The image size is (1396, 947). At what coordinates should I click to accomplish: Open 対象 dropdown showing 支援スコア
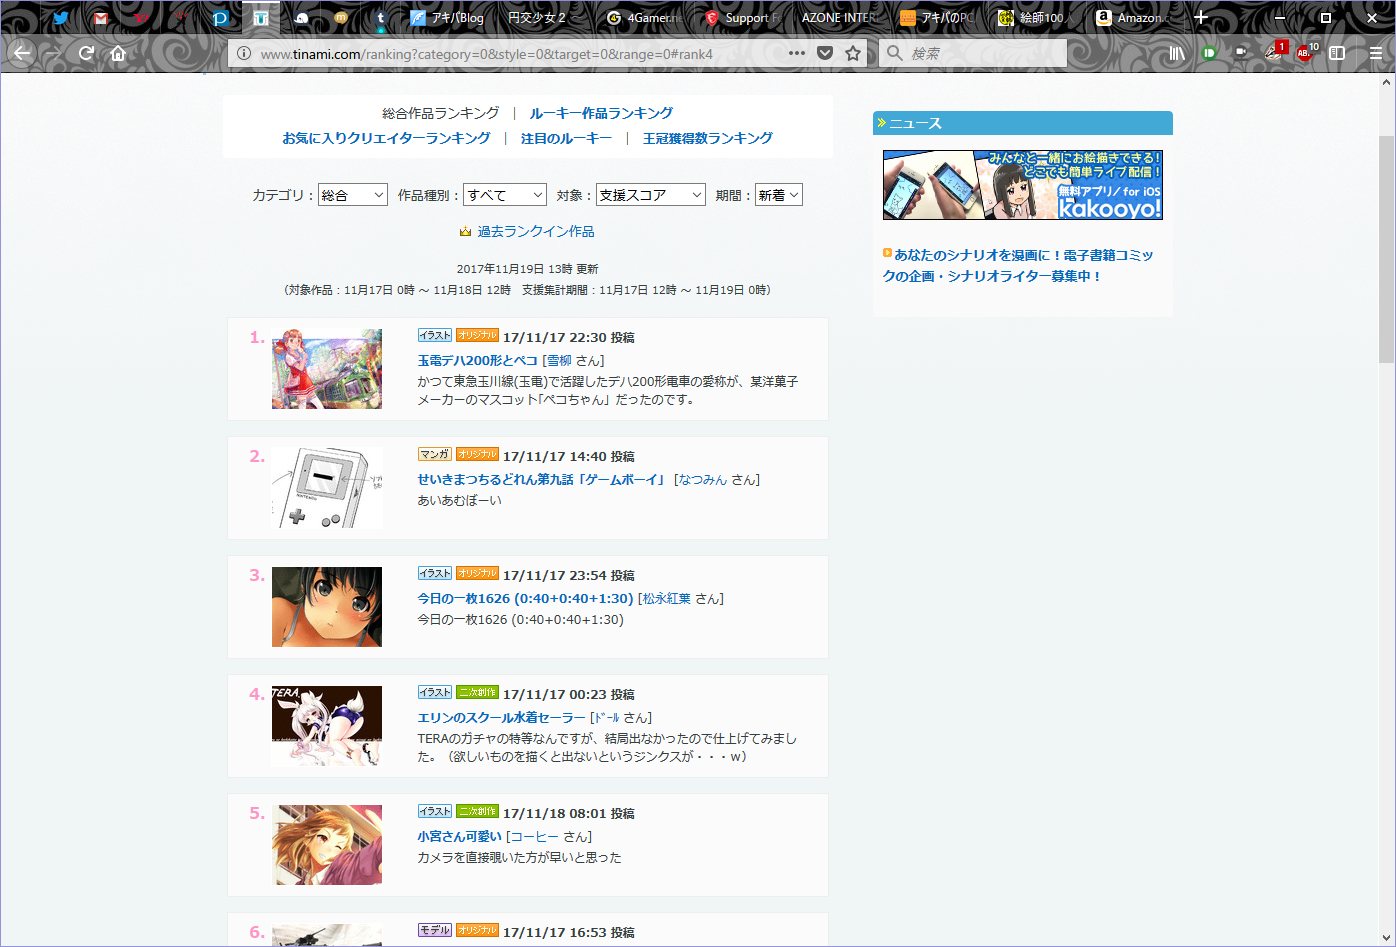coord(651,195)
